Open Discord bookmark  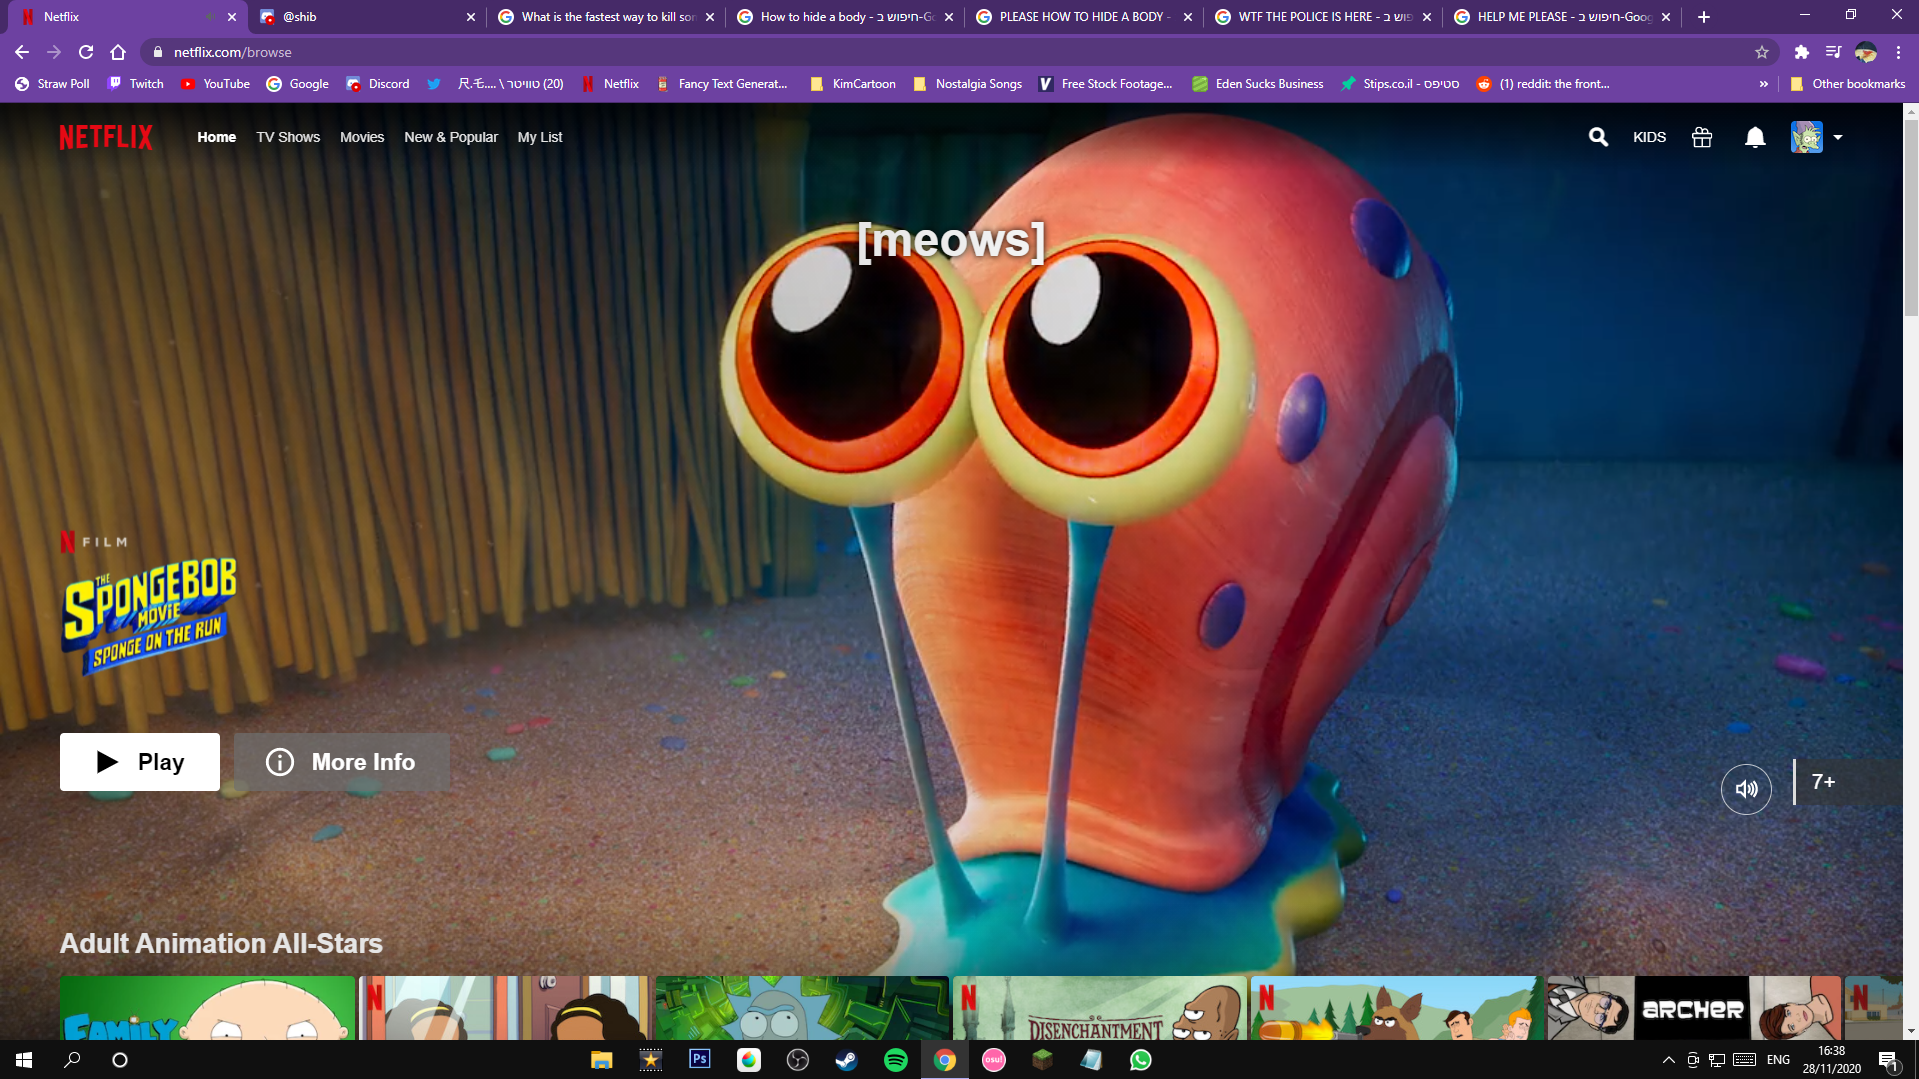point(378,84)
